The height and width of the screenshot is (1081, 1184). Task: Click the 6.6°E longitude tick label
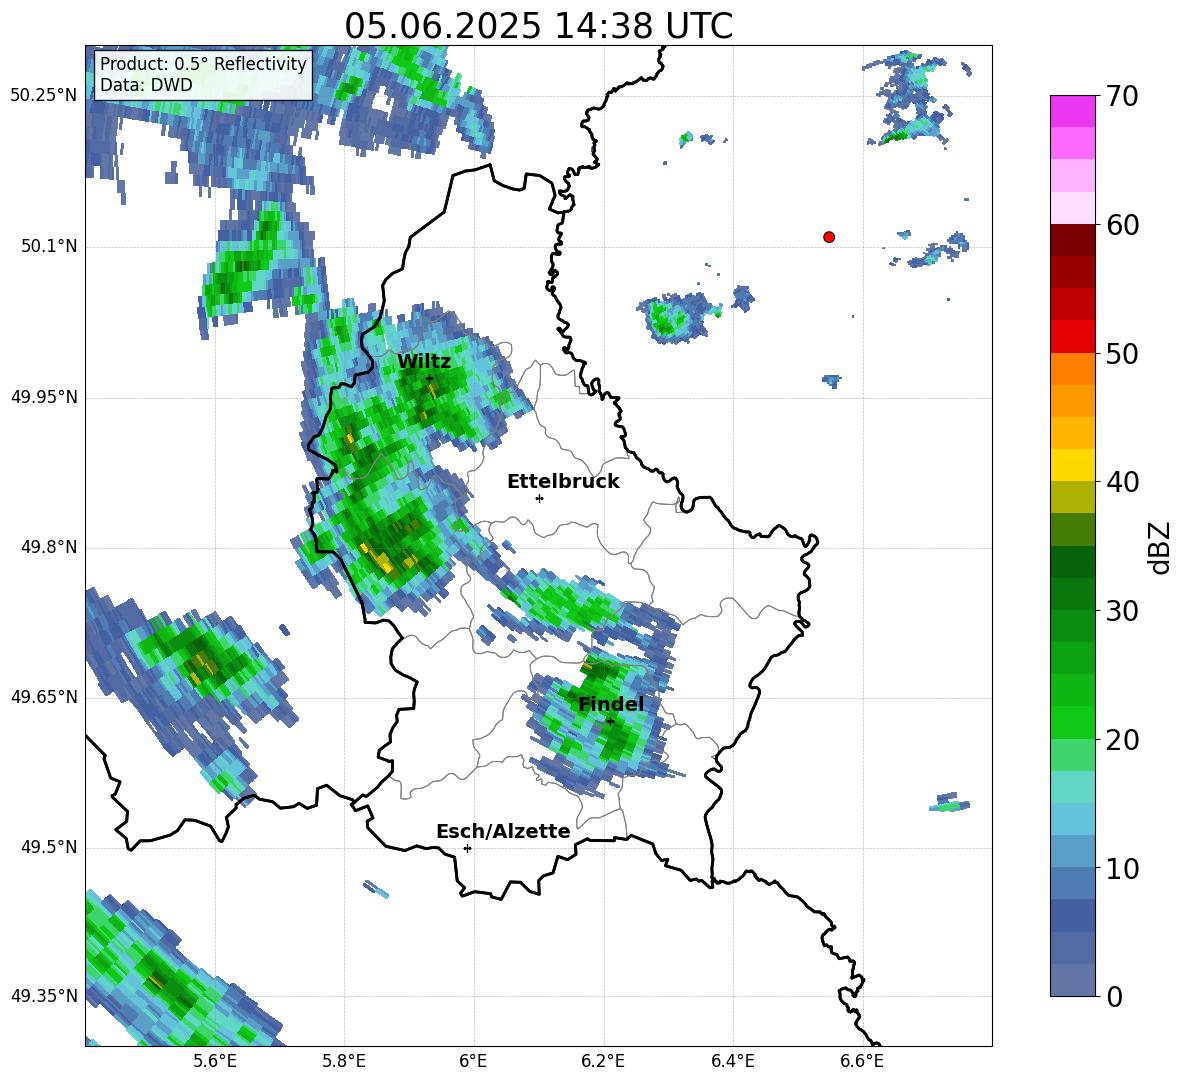point(862,1061)
